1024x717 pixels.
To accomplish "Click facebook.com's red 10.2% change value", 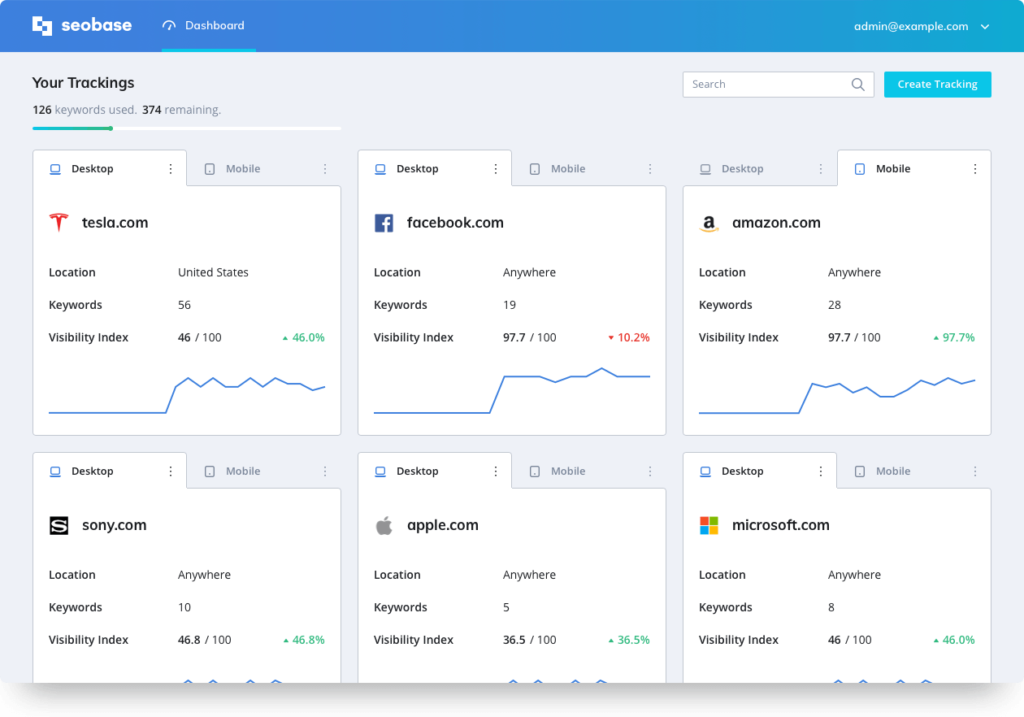I will [629, 338].
